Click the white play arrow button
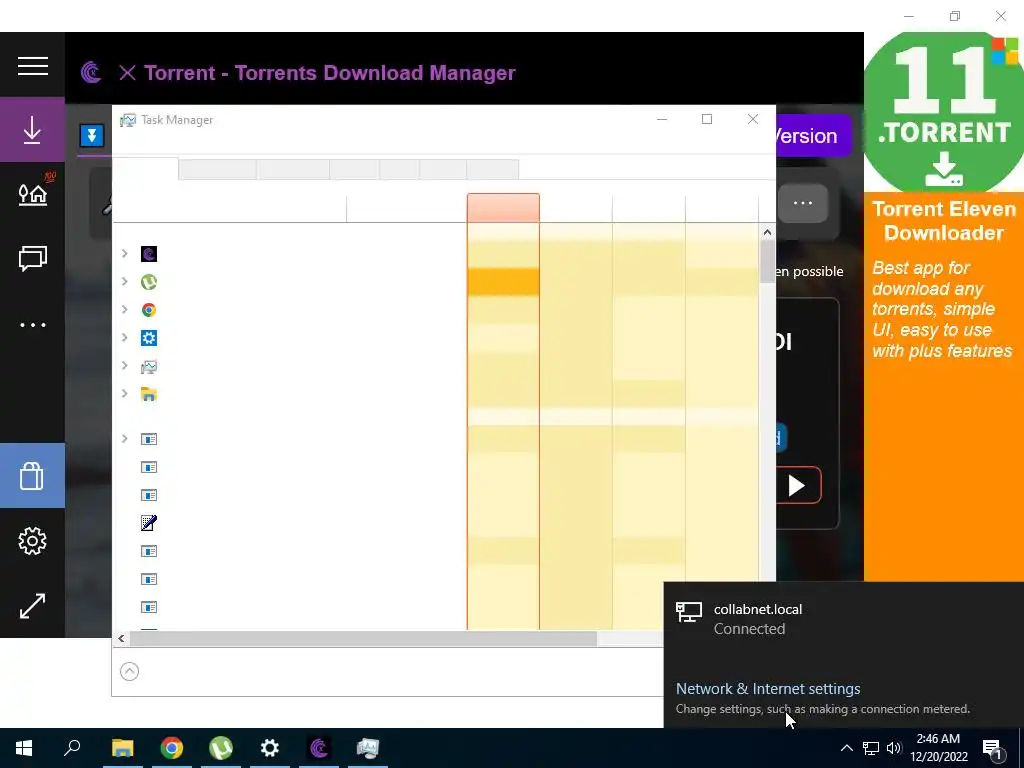The image size is (1024, 768). pyautogui.click(x=797, y=485)
